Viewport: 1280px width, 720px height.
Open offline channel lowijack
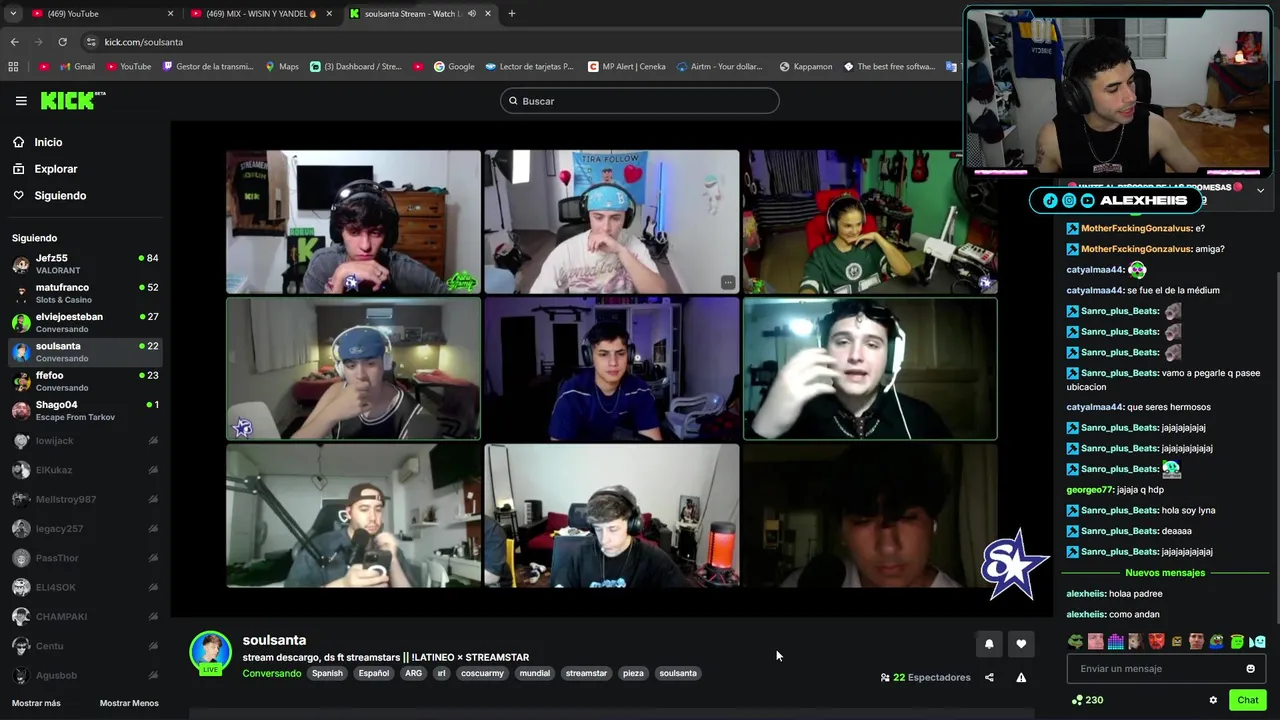85,440
